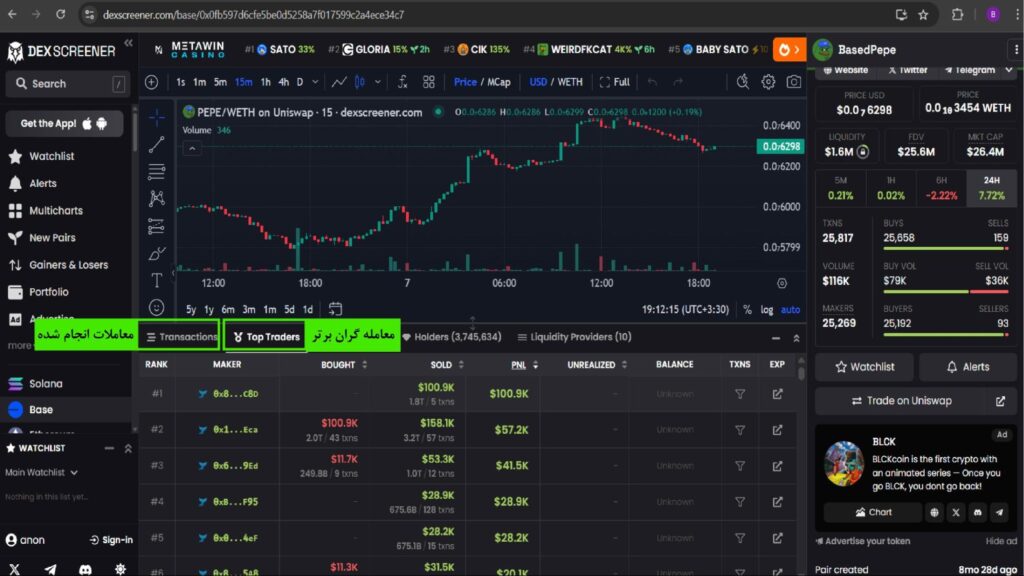This screenshot has width=1024, height=576.
Task: Select the 5M price change period
Action: click(x=840, y=188)
